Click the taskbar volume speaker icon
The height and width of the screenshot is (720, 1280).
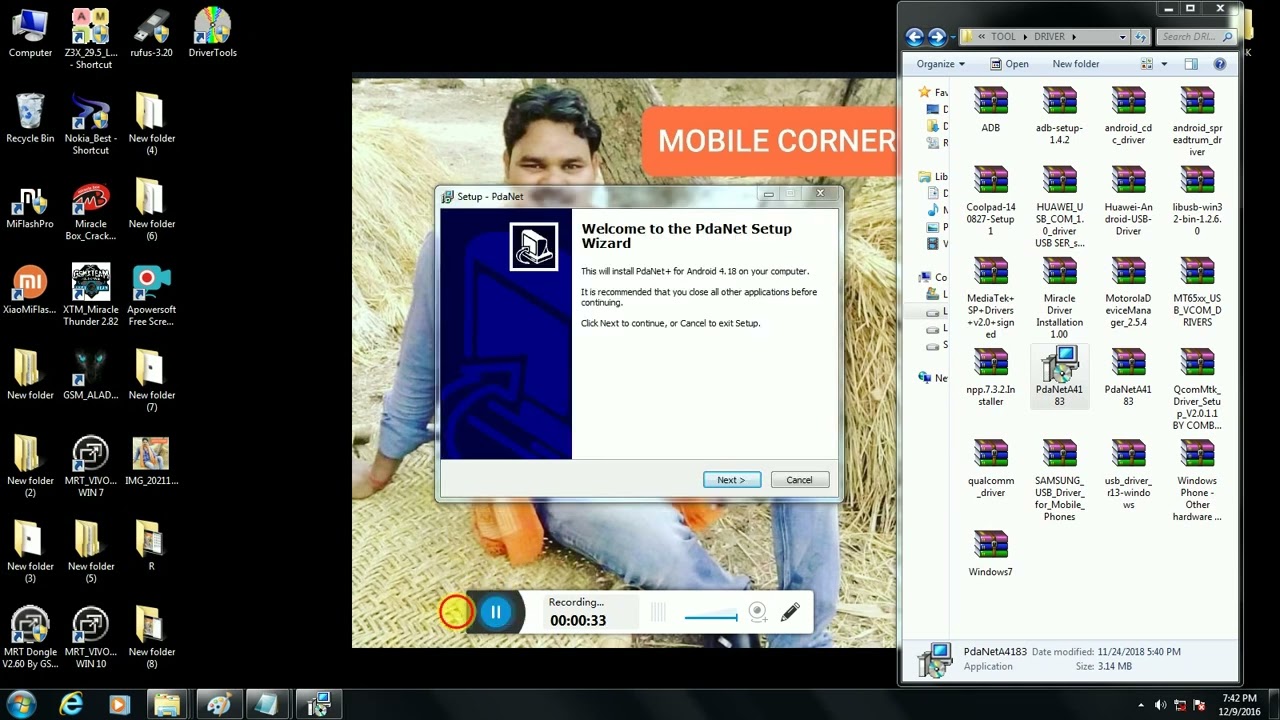[1160, 705]
